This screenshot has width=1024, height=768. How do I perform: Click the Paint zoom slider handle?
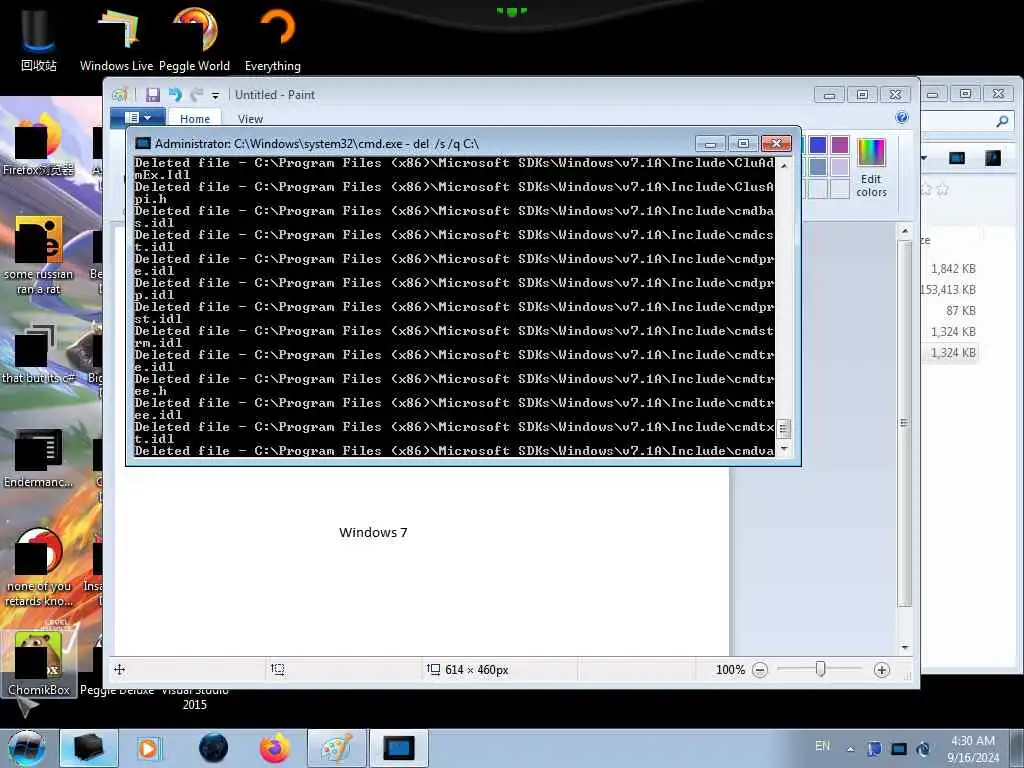(x=820, y=669)
